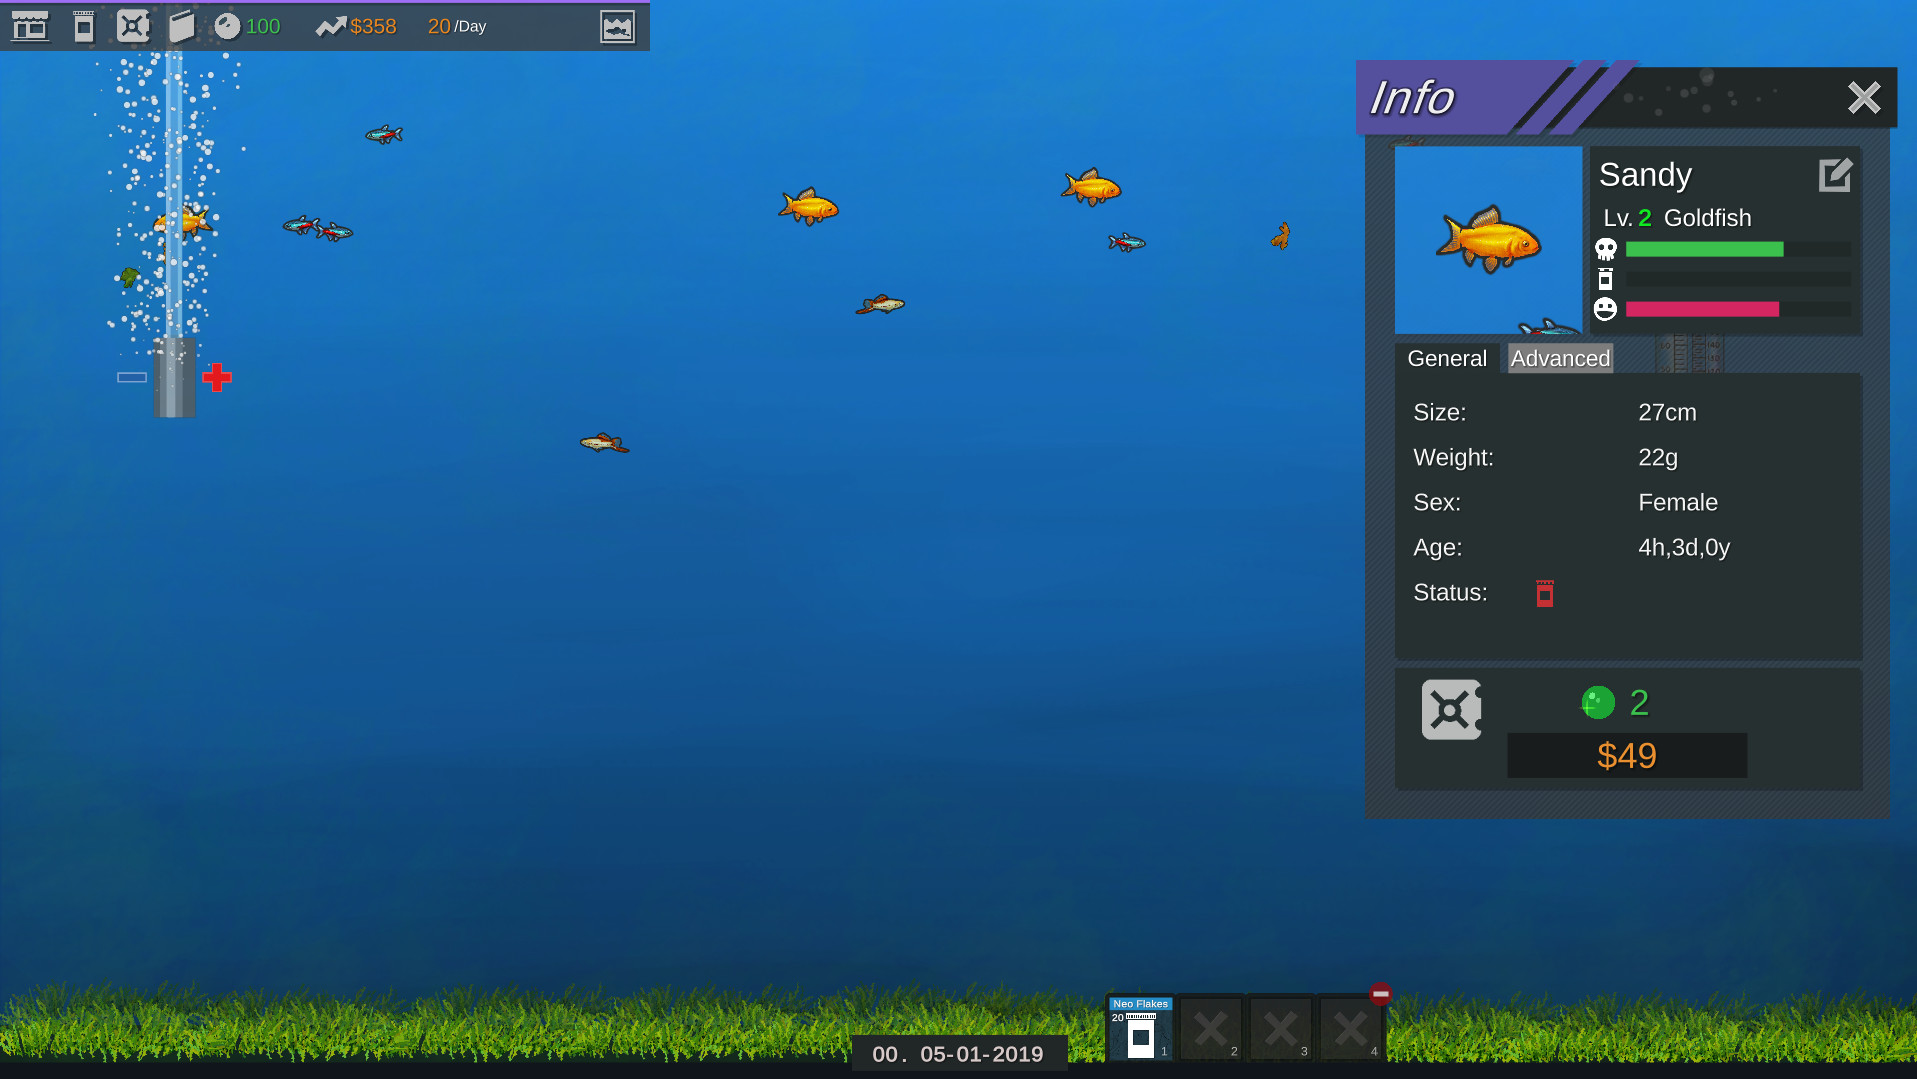Close the Info panel with the X

[x=1863, y=97]
